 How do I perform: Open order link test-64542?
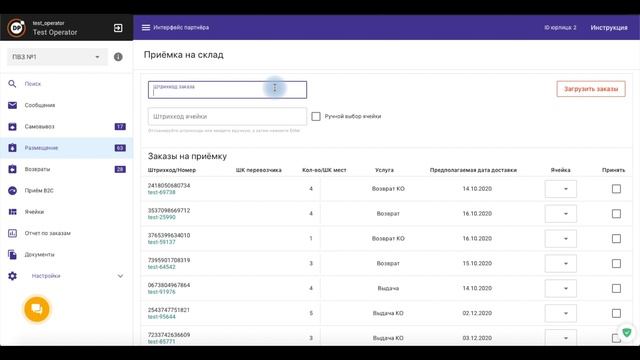tap(162, 267)
